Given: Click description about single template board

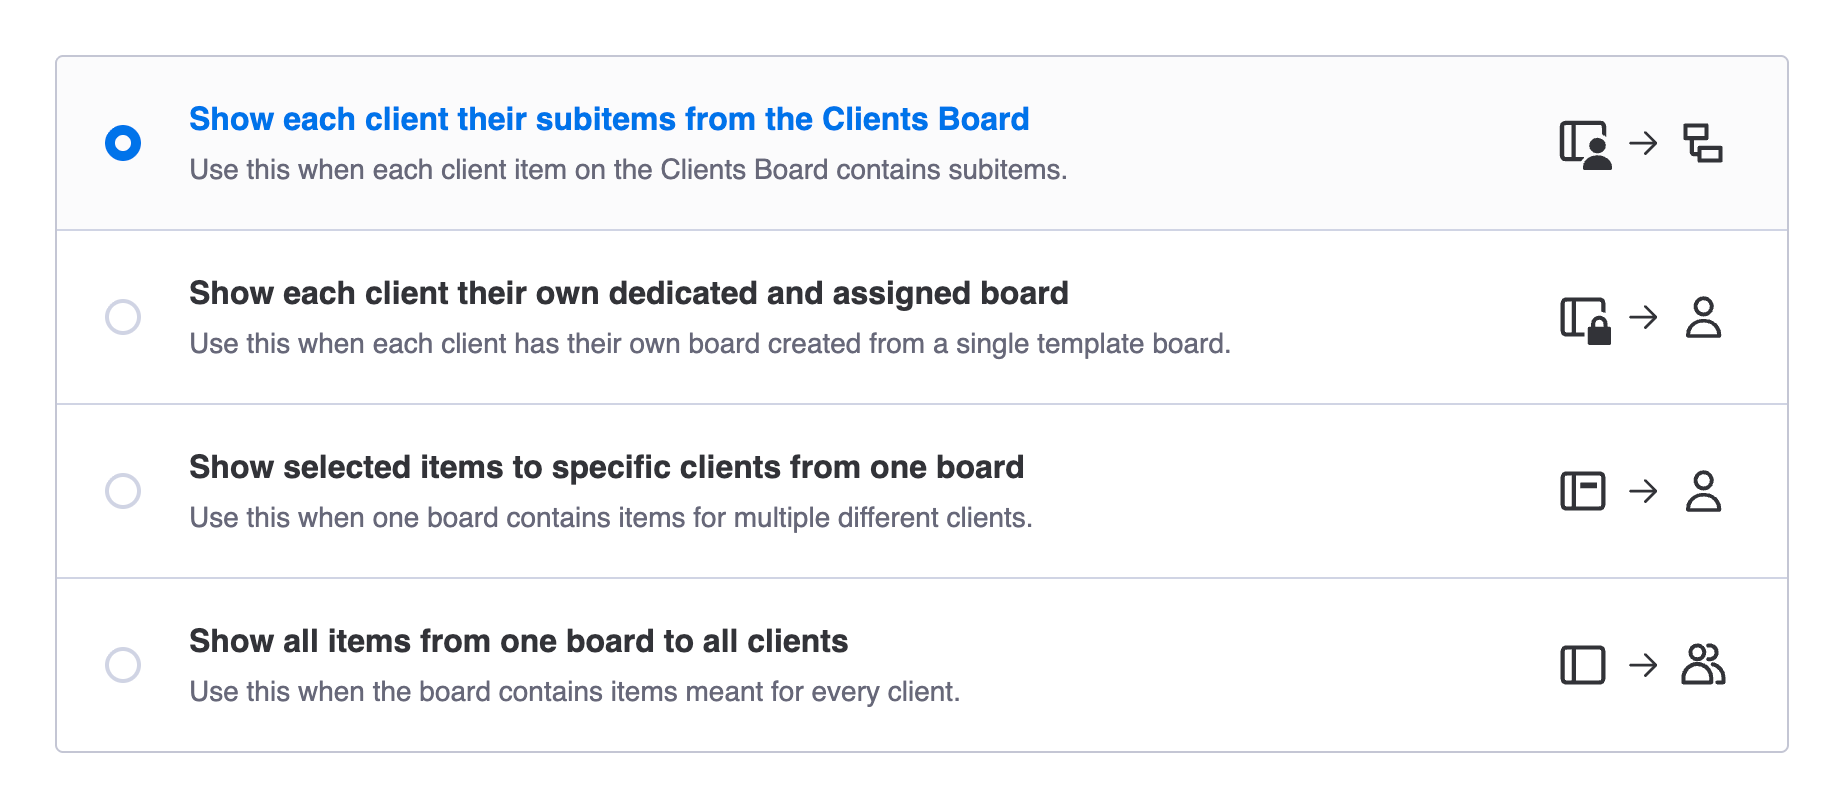Looking at the screenshot, I should point(710,344).
